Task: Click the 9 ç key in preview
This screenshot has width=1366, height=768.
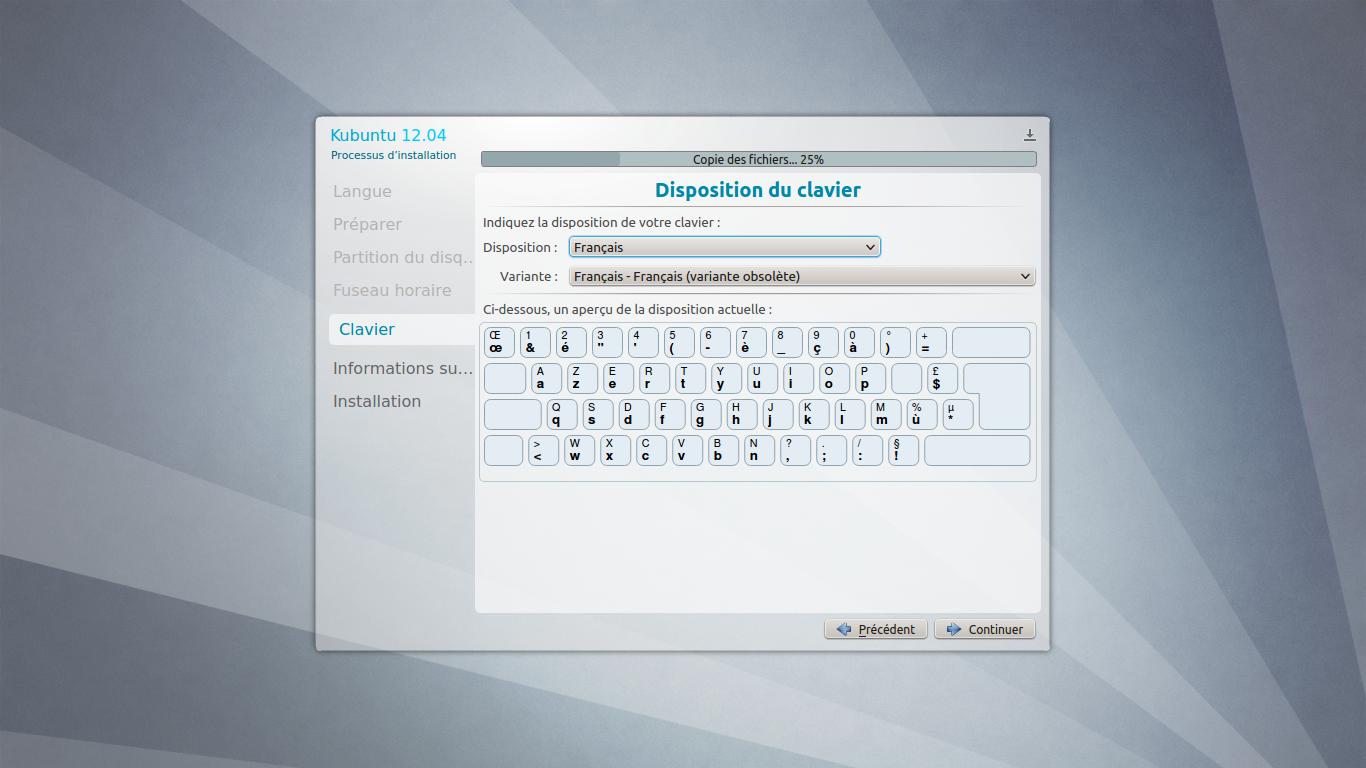Action: 823,342
